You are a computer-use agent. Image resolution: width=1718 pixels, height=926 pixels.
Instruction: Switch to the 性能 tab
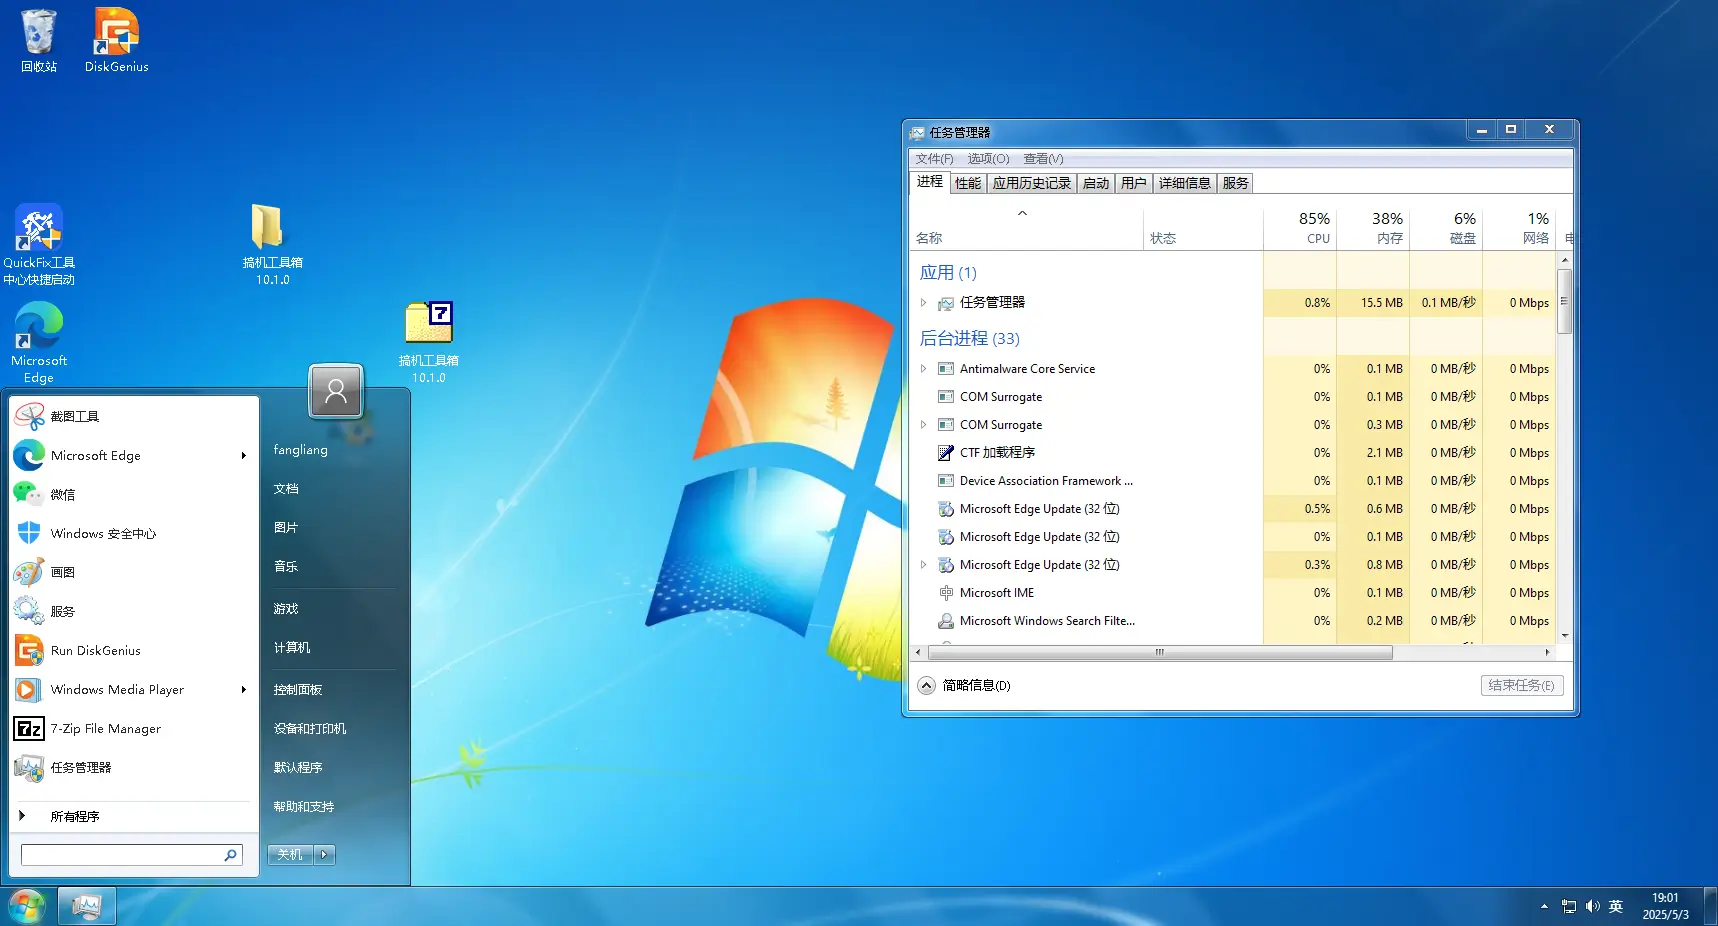click(x=967, y=183)
